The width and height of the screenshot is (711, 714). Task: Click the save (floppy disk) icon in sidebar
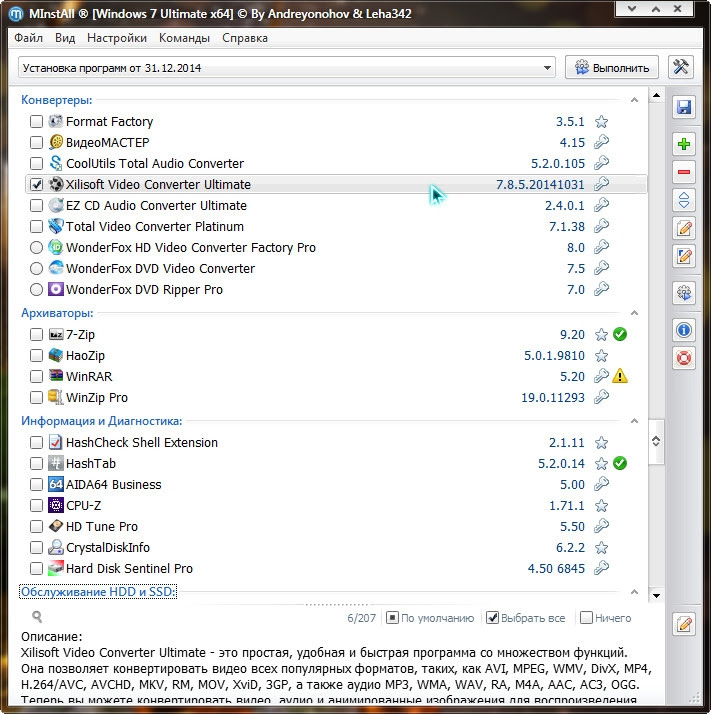tap(684, 107)
